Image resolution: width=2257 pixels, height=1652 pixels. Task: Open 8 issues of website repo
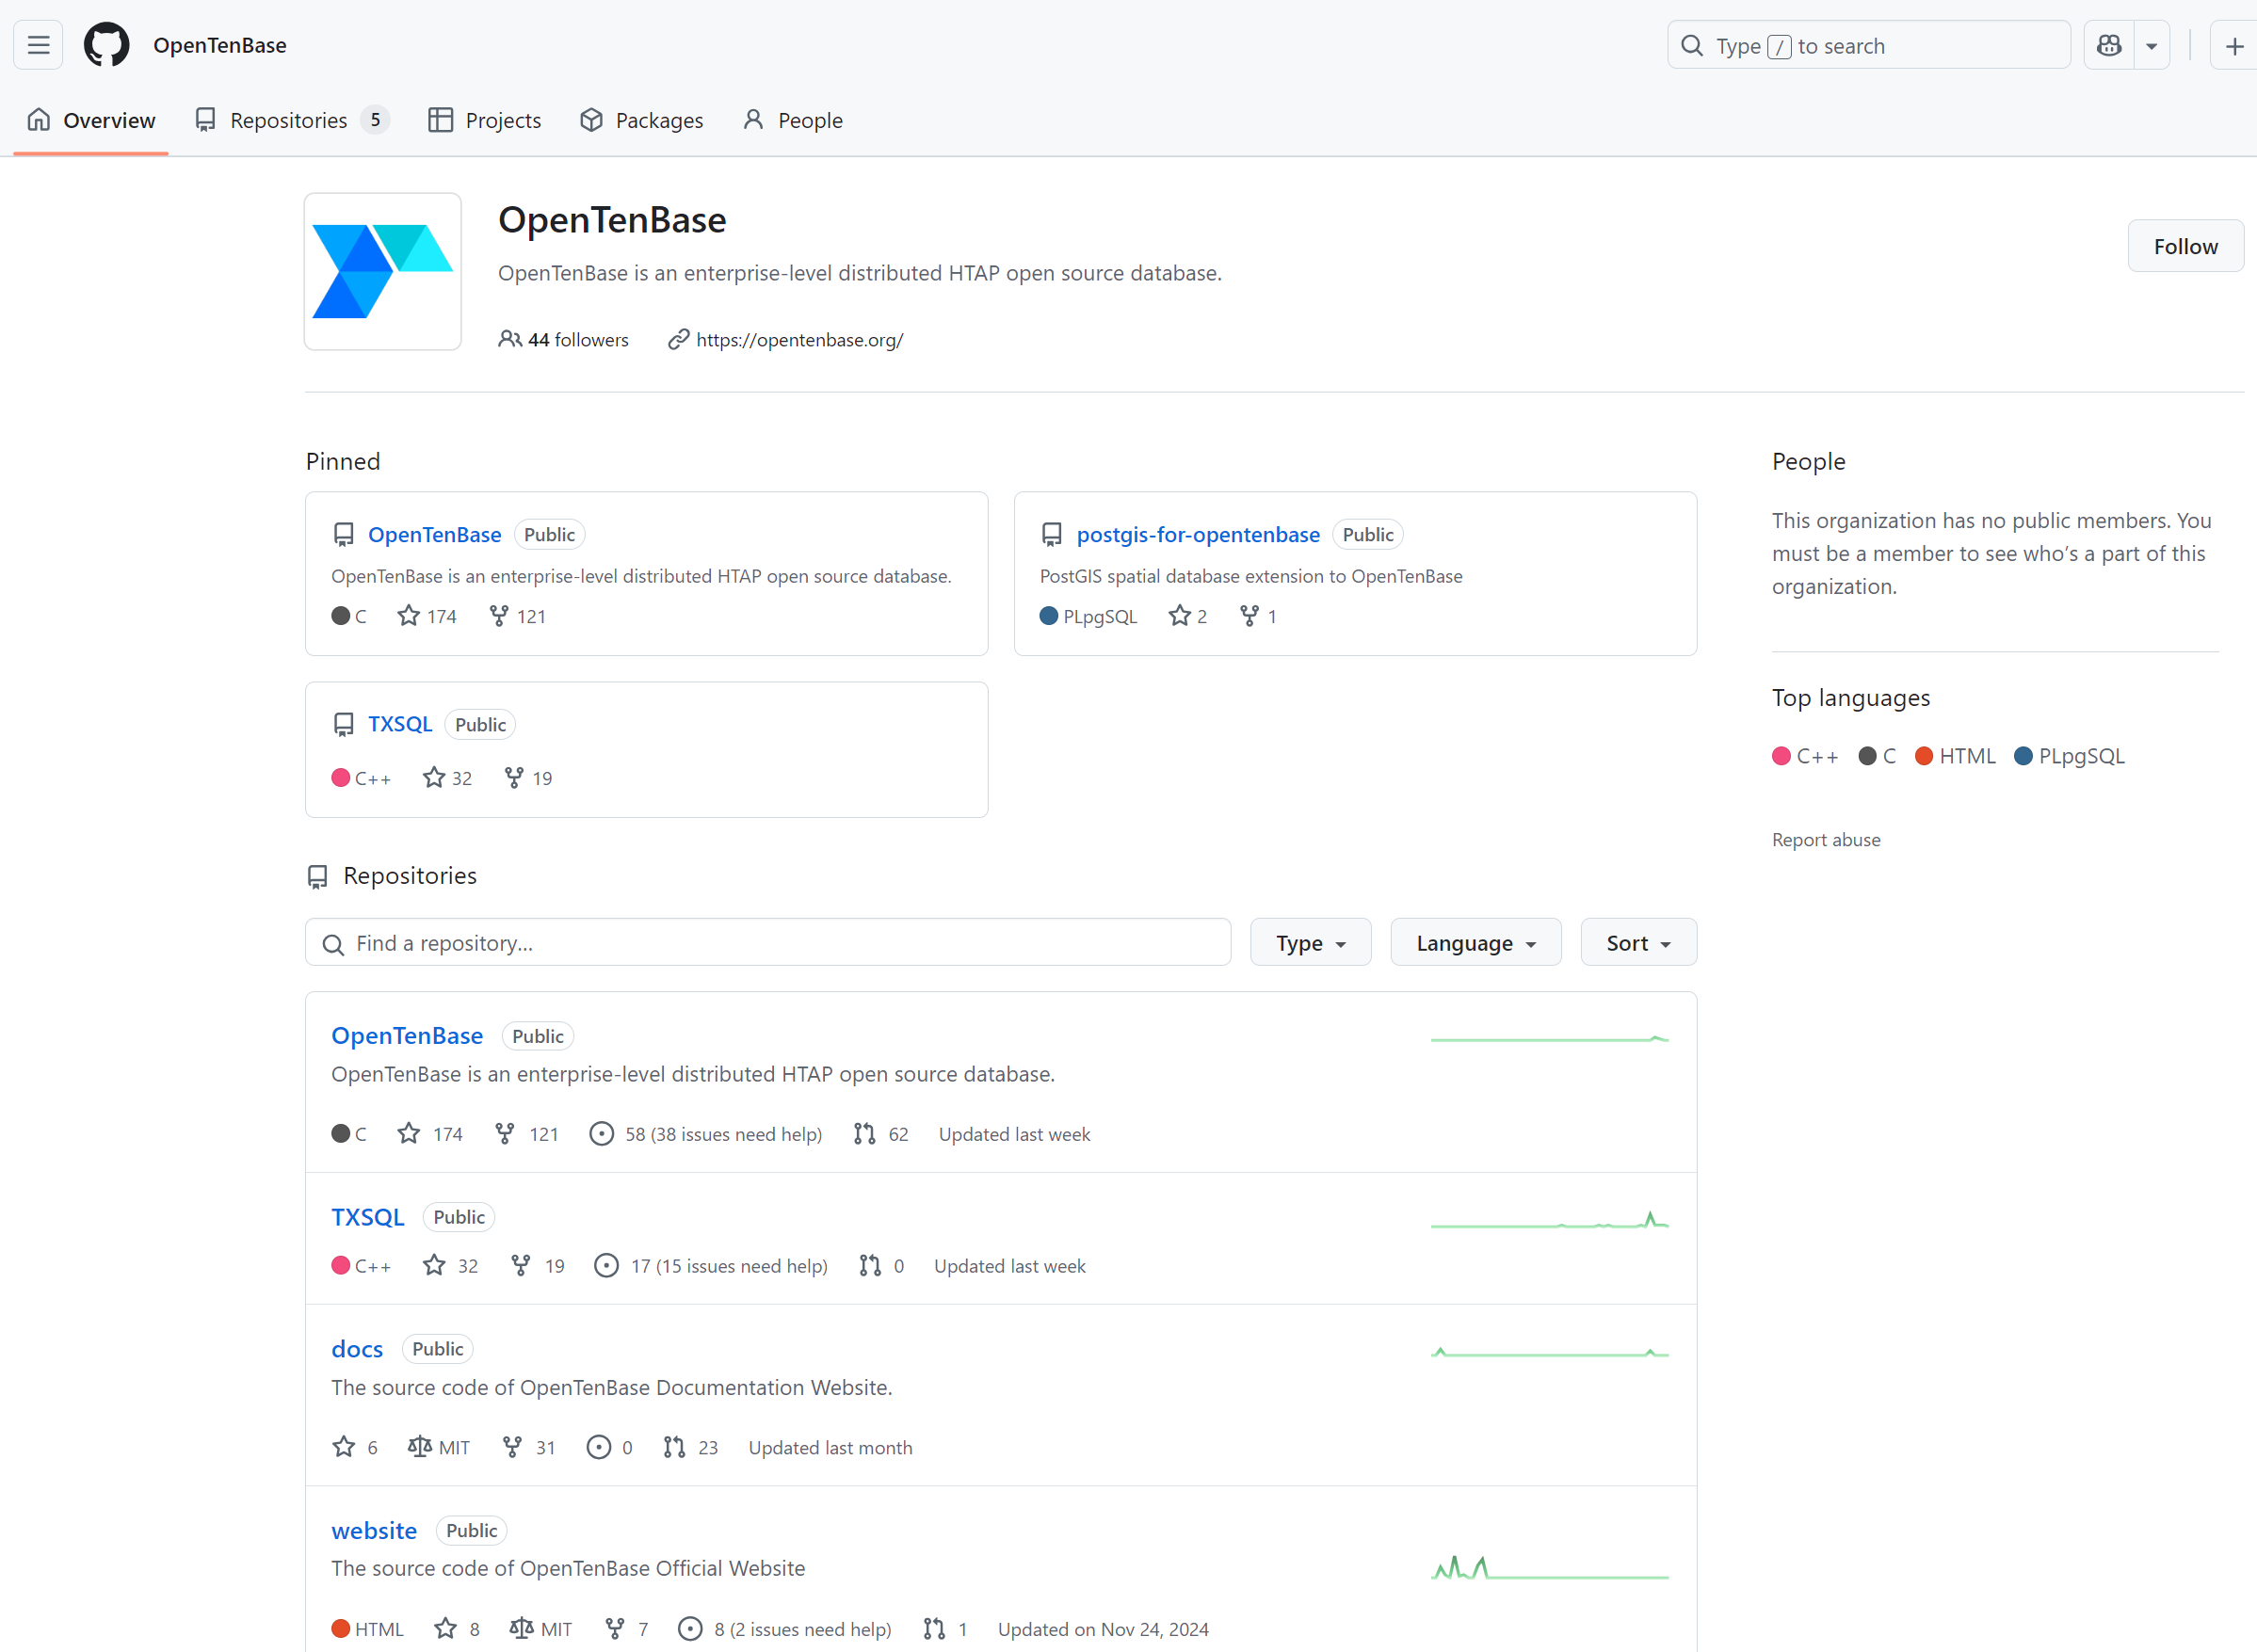pyautogui.click(x=785, y=1629)
